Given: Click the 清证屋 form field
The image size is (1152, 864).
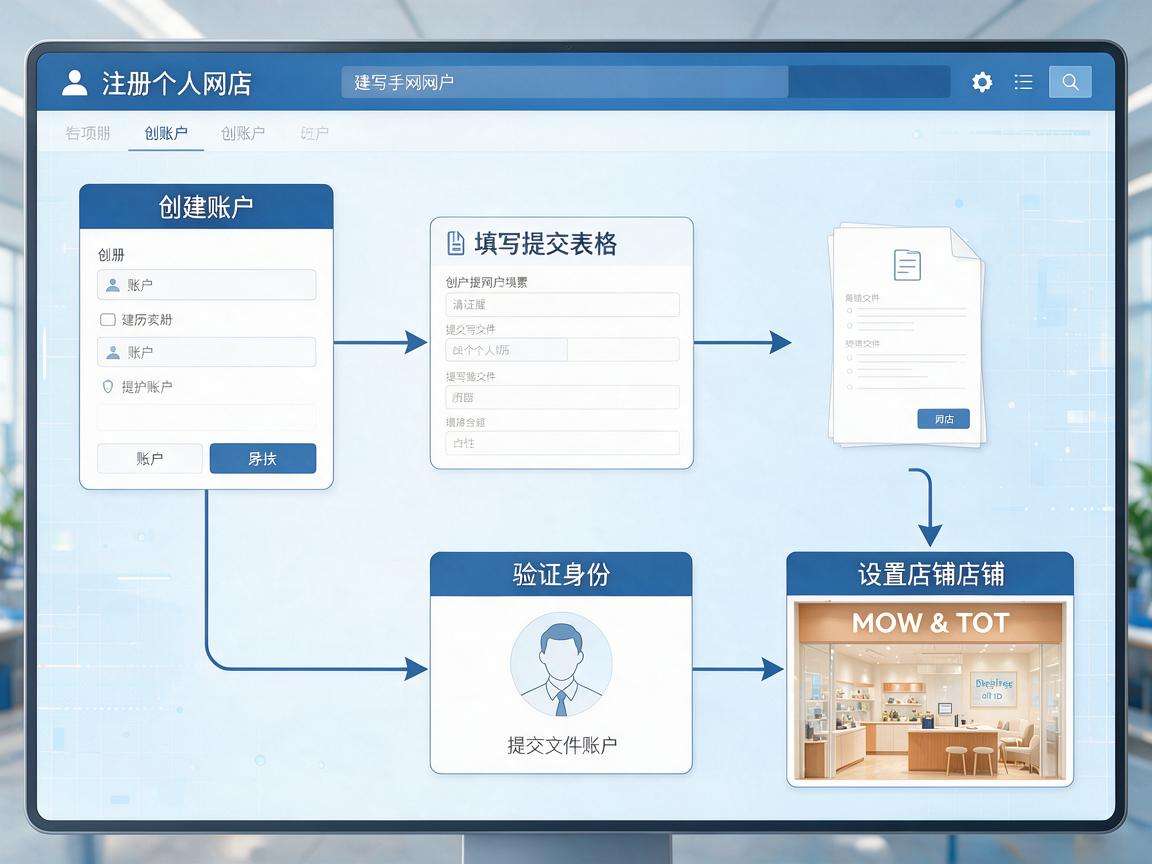Looking at the screenshot, I should (562, 304).
